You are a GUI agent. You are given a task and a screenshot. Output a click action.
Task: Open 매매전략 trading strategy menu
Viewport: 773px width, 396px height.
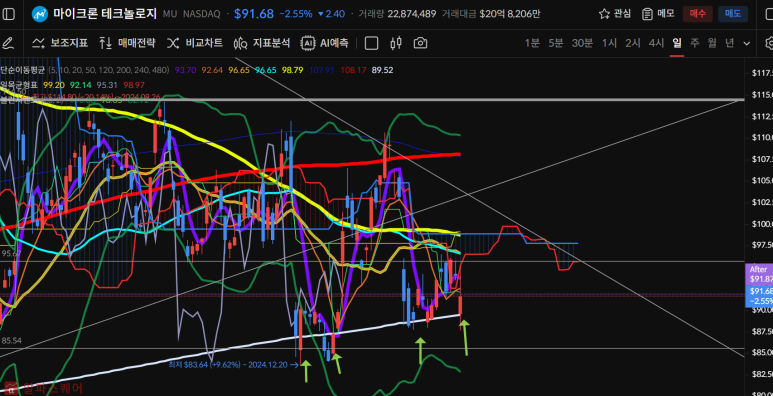pos(127,43)
